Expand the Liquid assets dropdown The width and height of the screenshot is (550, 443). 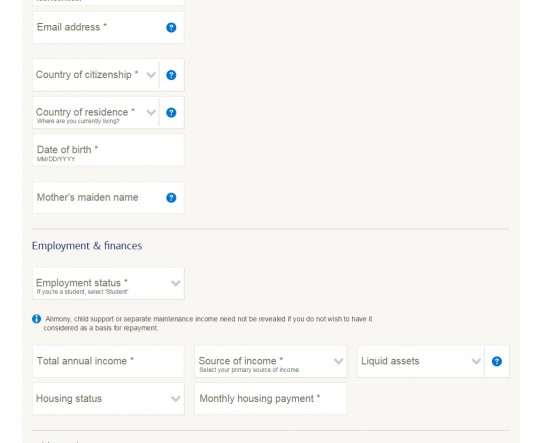[421, 361]
